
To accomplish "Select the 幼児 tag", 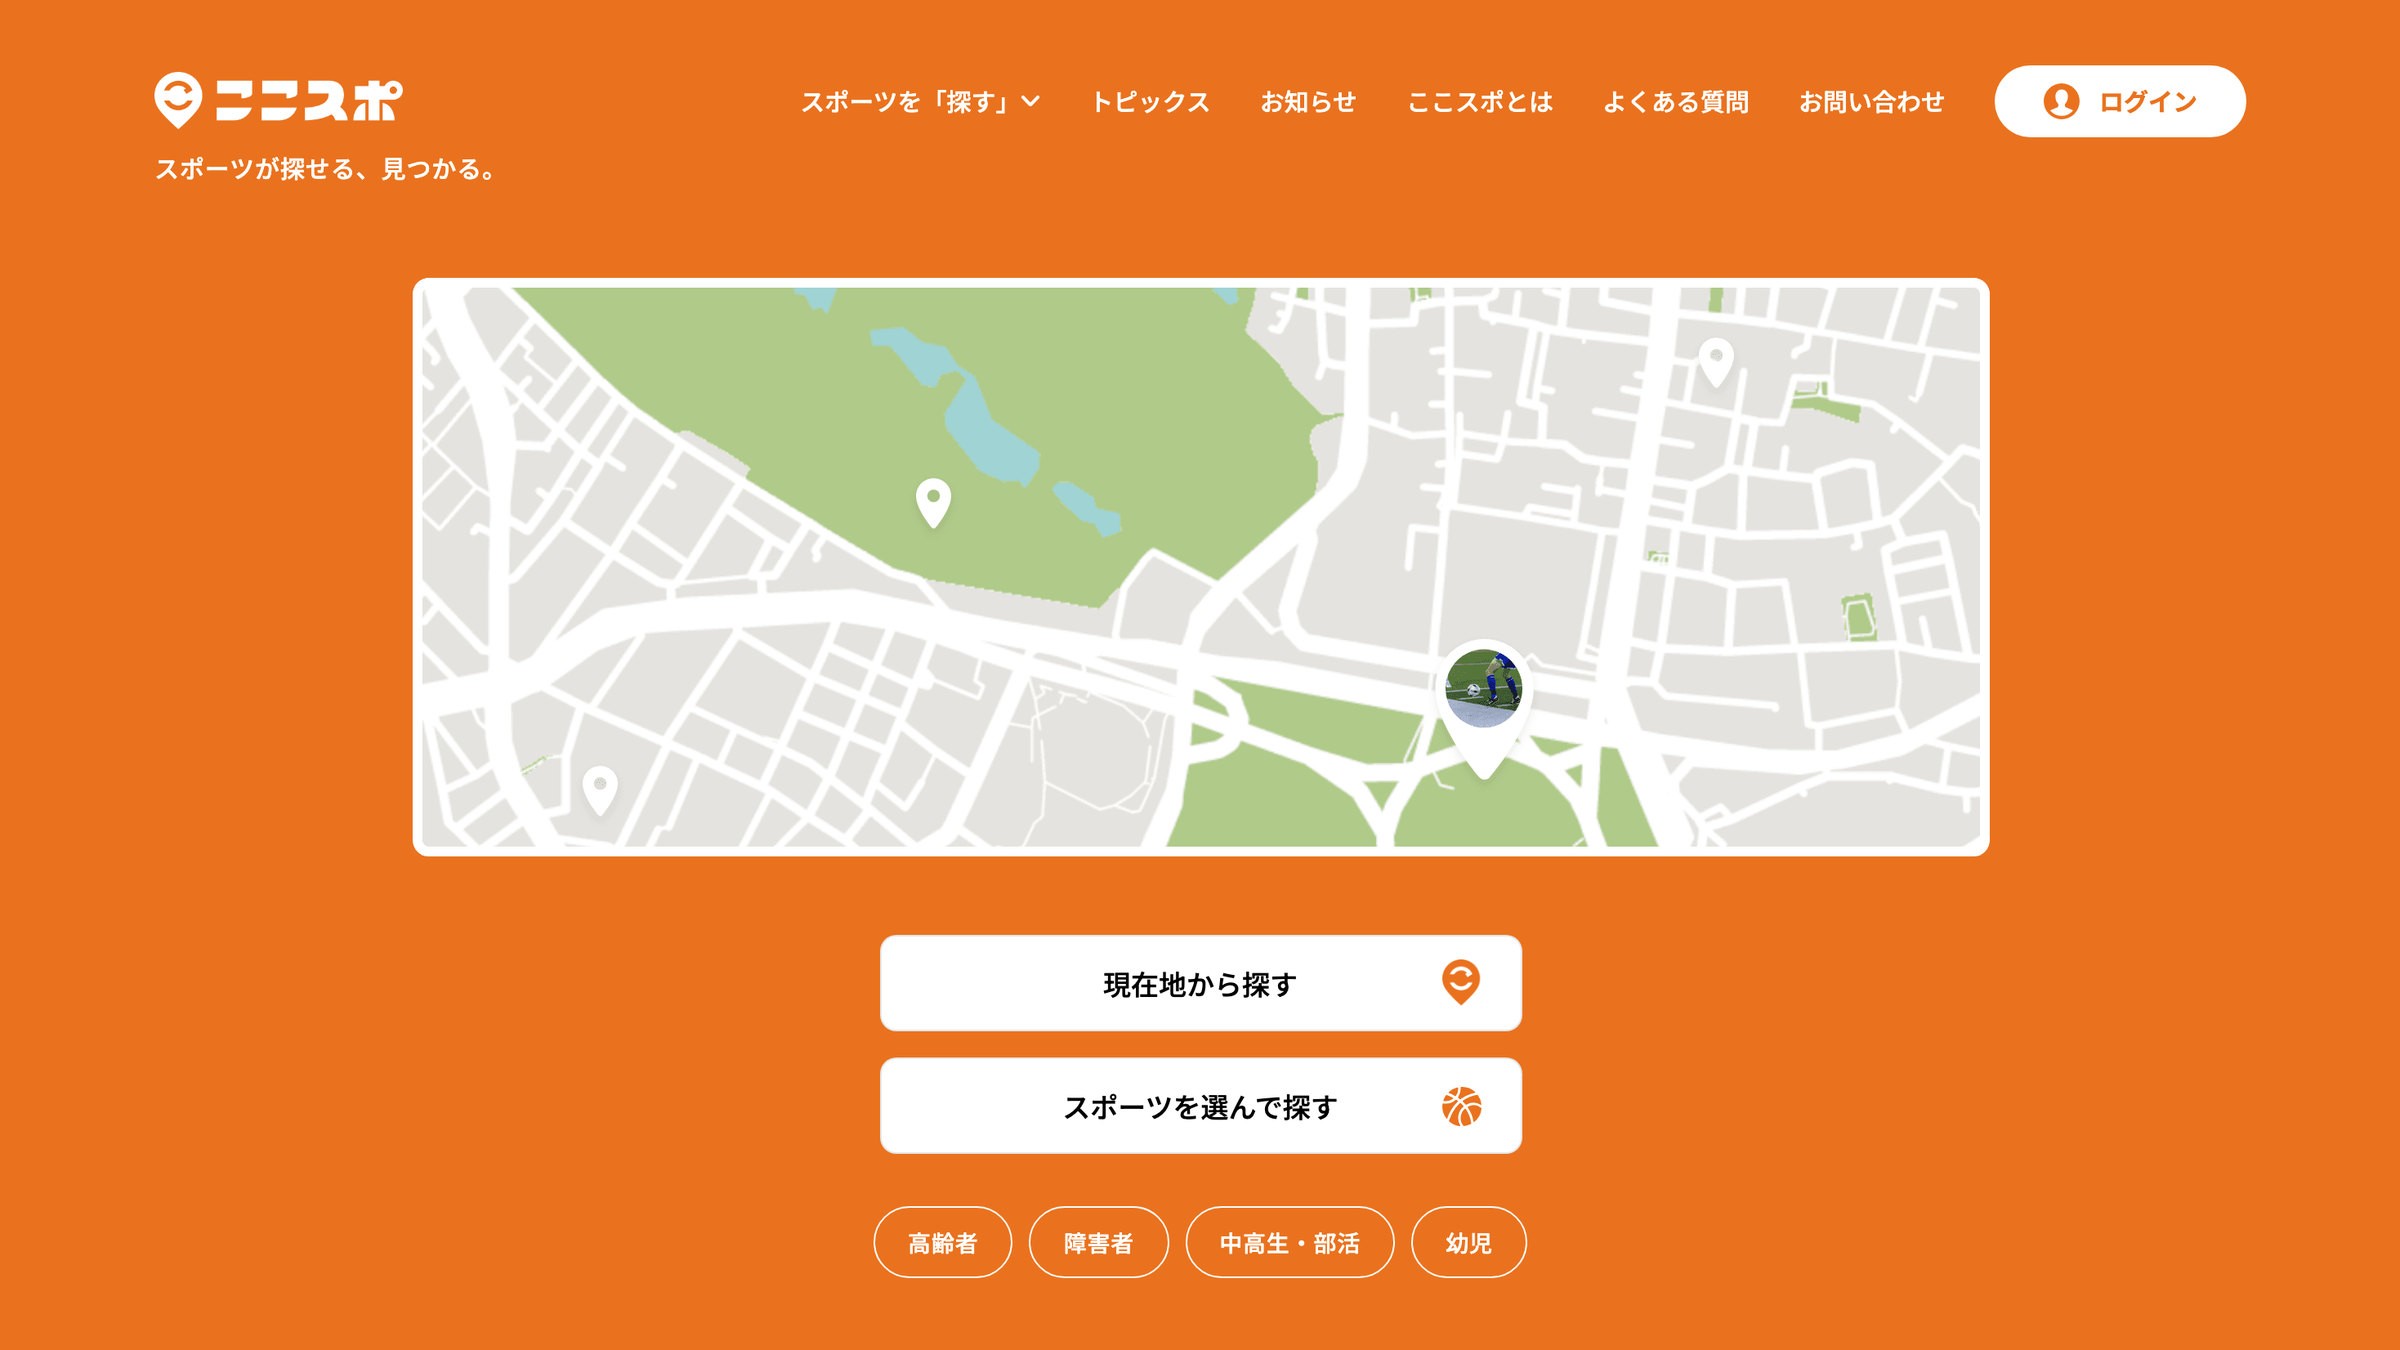I will click(1469, 1242).
